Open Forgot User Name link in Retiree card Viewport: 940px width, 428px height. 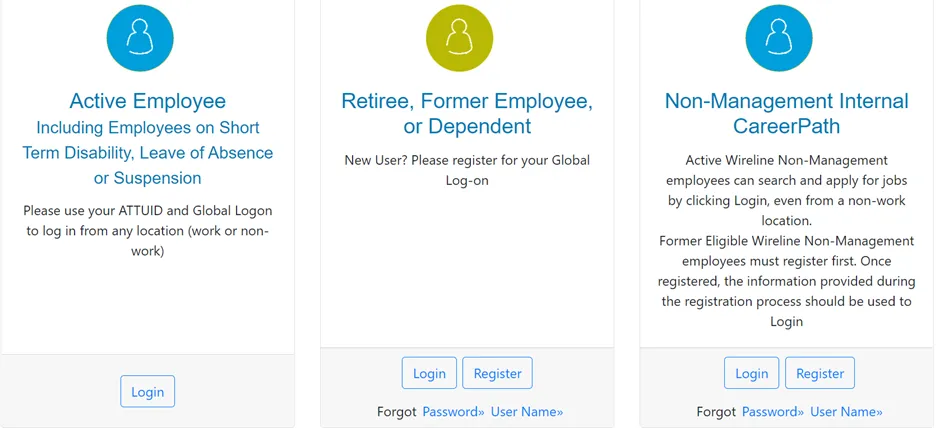tap(526, 412)
